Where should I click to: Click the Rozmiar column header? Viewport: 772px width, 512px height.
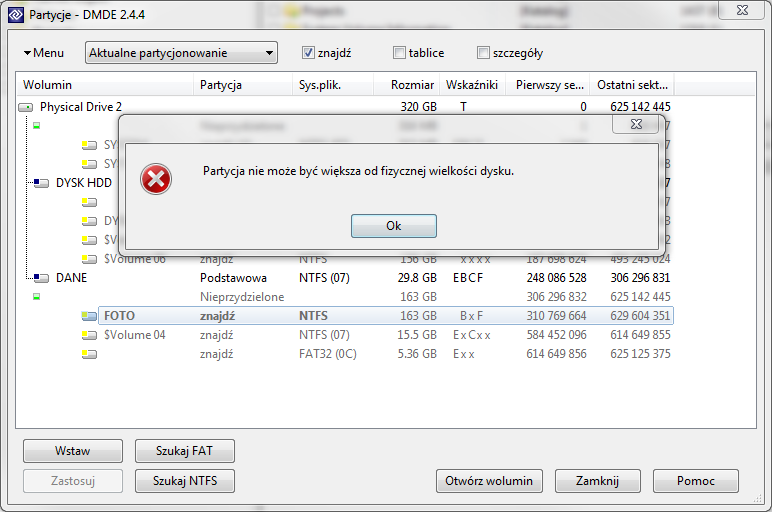[407, 85]
